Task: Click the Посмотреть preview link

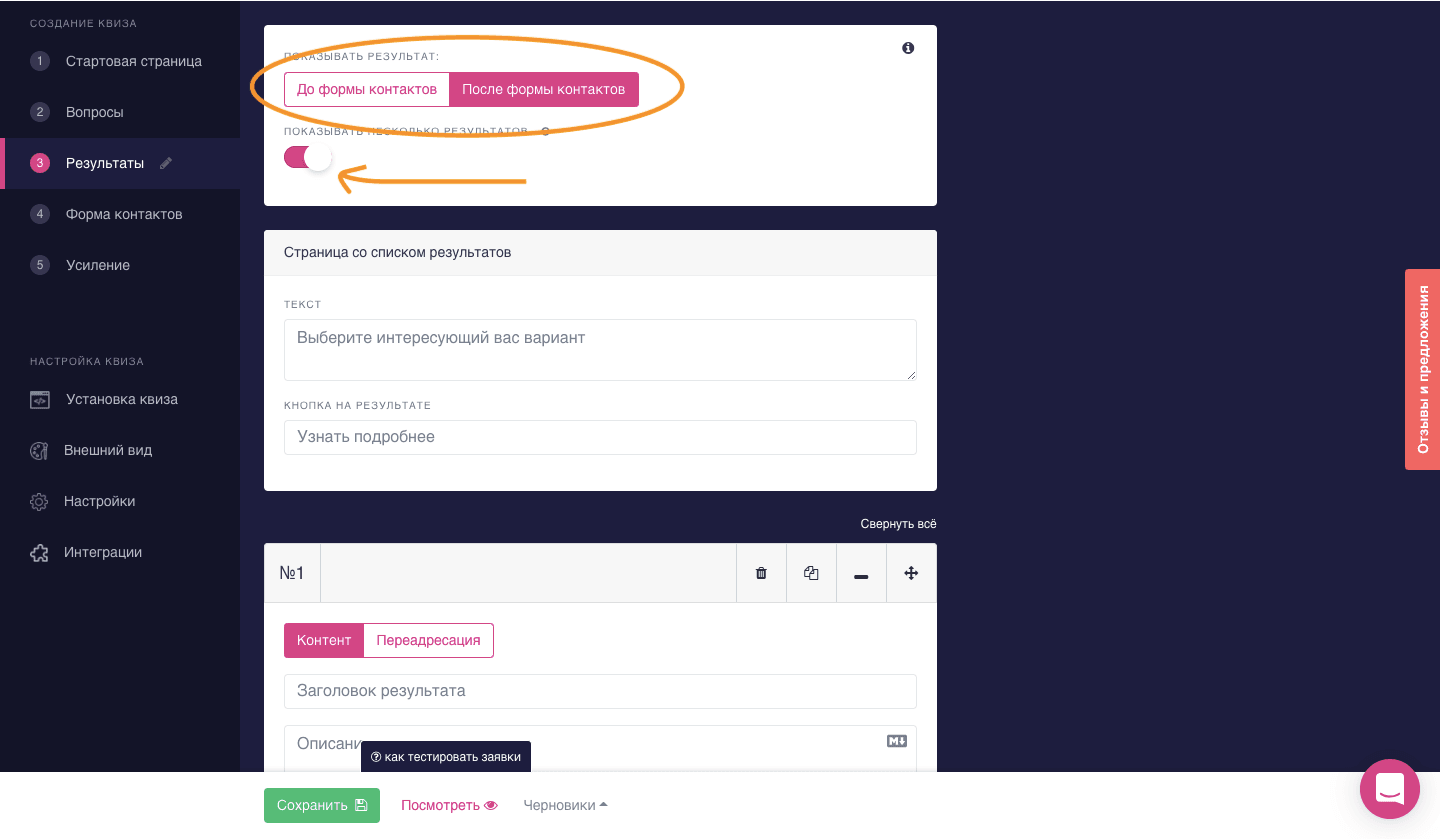Action: (x=449, y=805)
